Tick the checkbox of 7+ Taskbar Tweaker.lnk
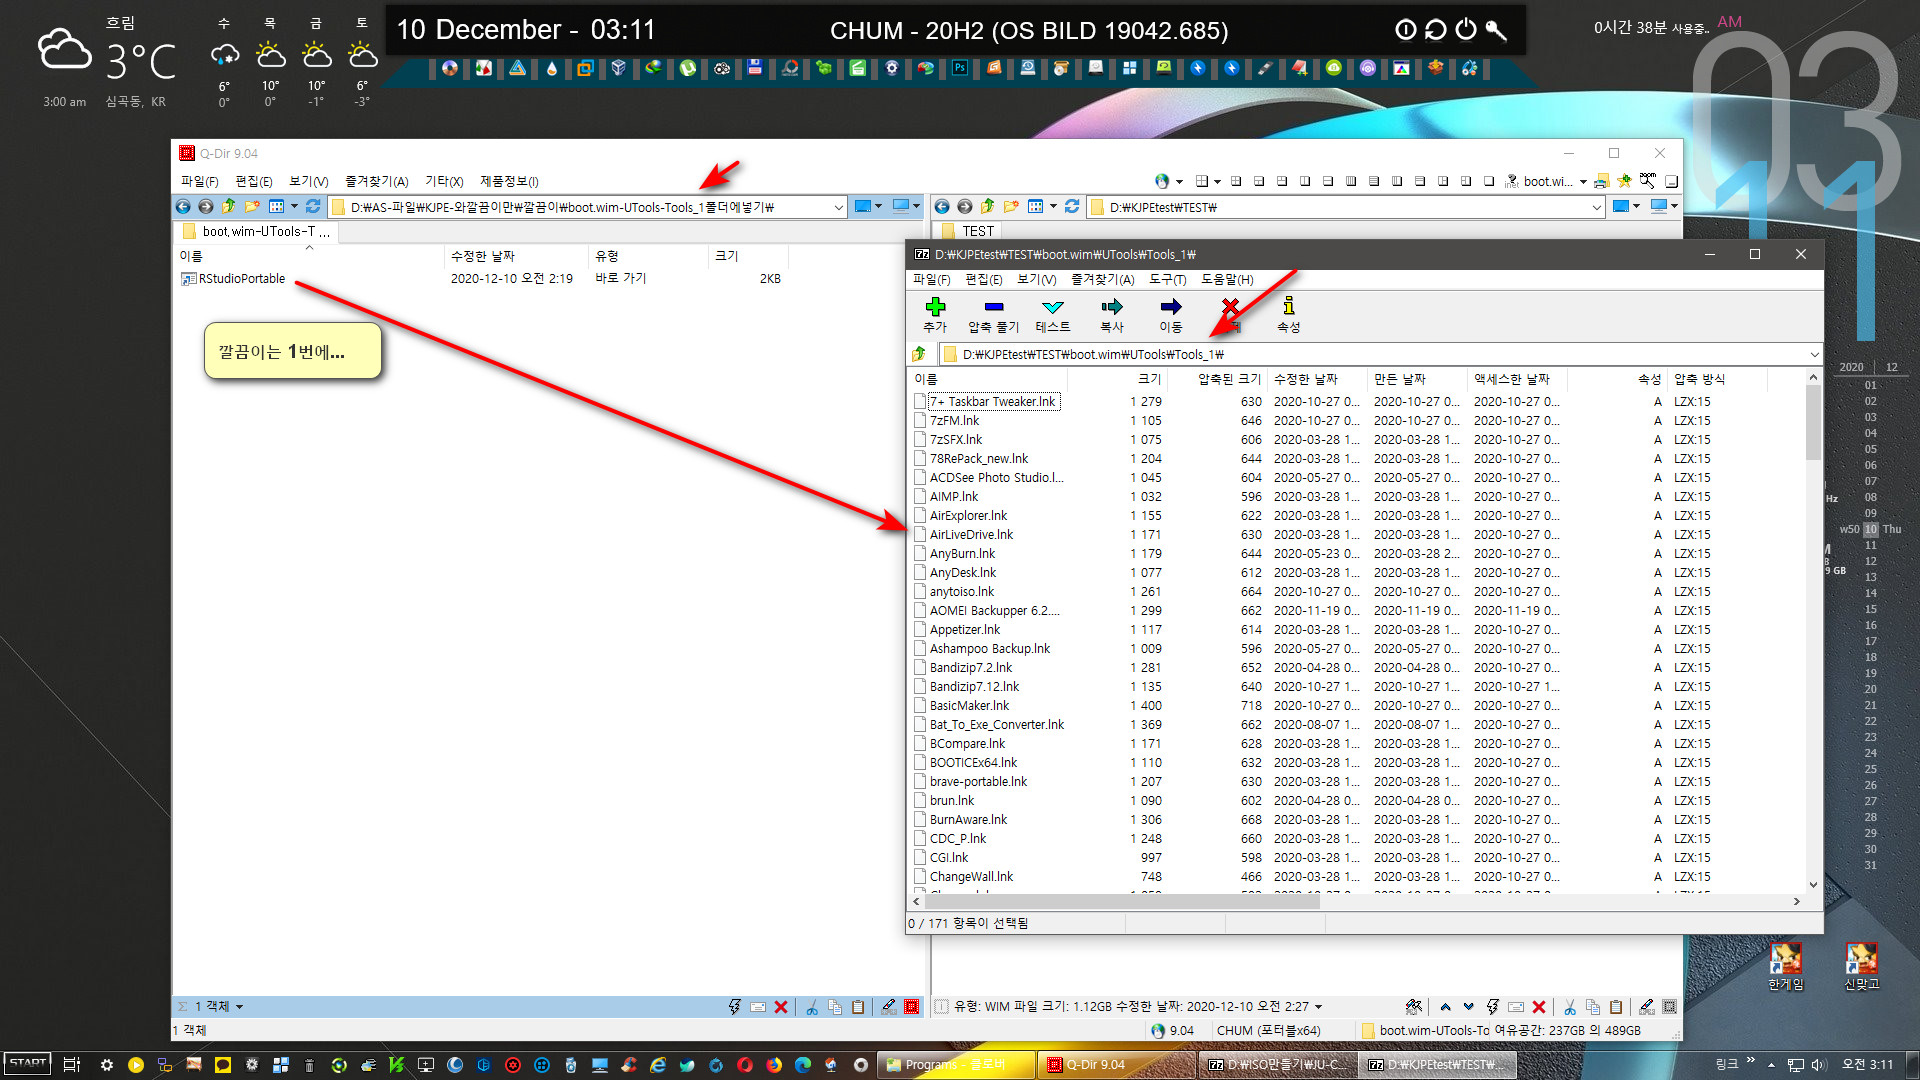The height and width of the screenshot is (1080, 1920). coord(920,402)
